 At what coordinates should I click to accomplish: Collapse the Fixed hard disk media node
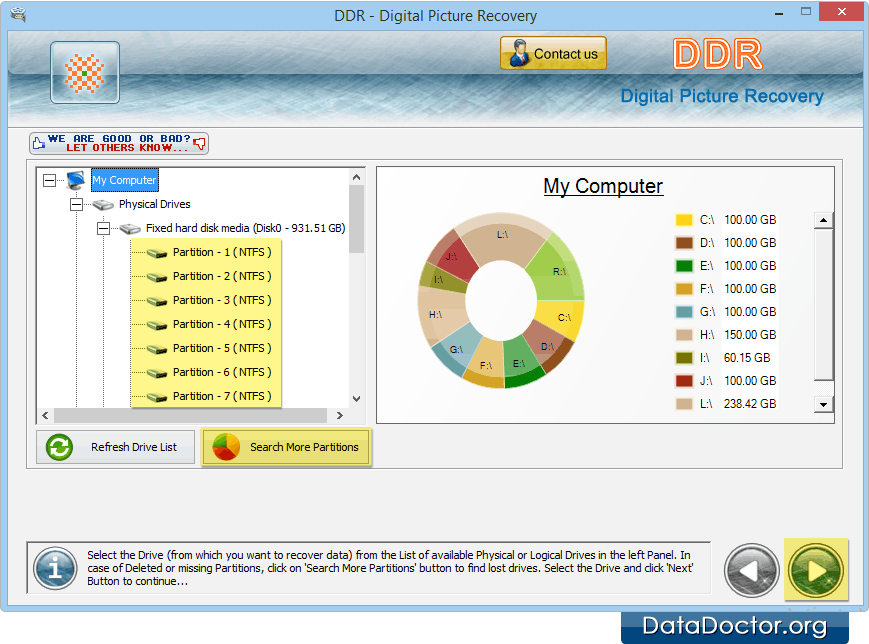pos(103,229)
